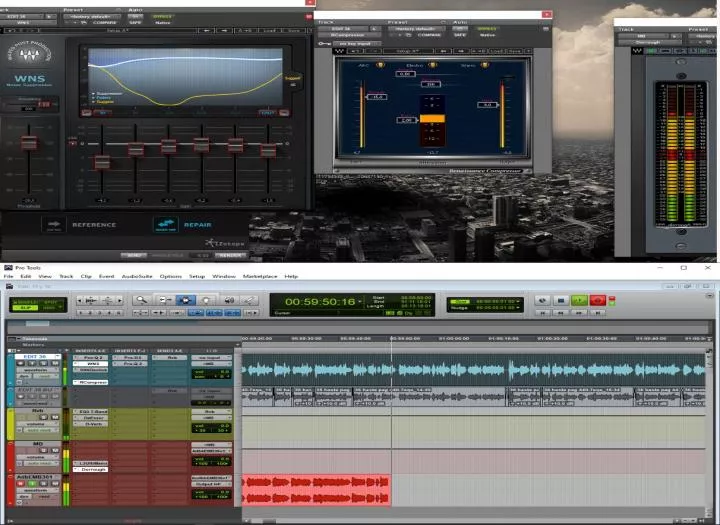Image resolution: width=720 pixels, height=525 pixels.
Task: Open the Track menu
Action: click(66, 276)
